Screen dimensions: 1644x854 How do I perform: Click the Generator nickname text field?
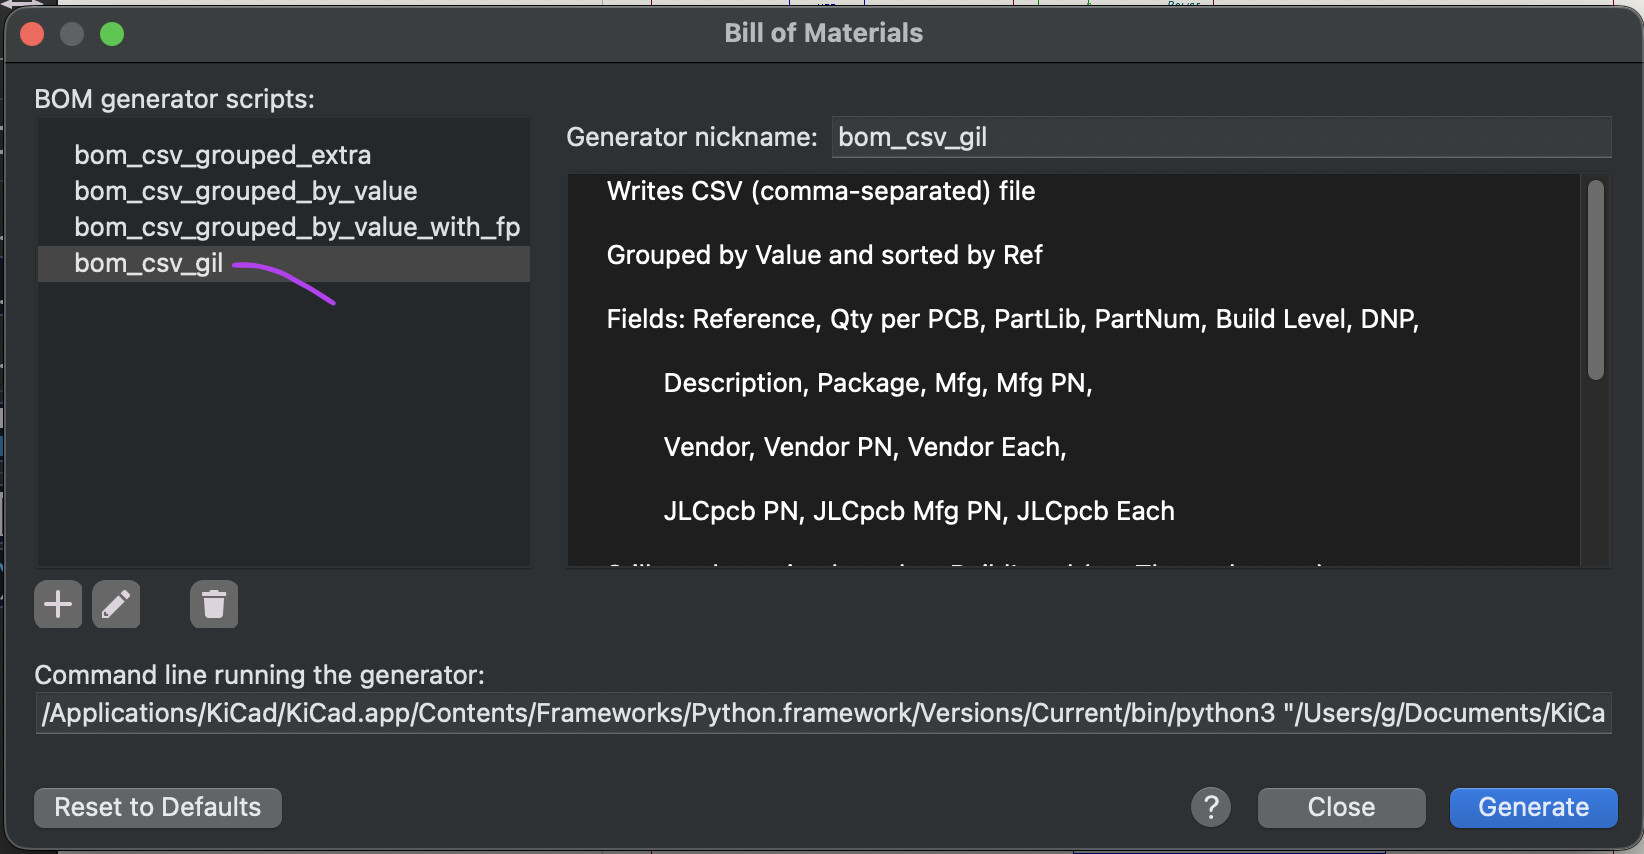(1221, 137)
